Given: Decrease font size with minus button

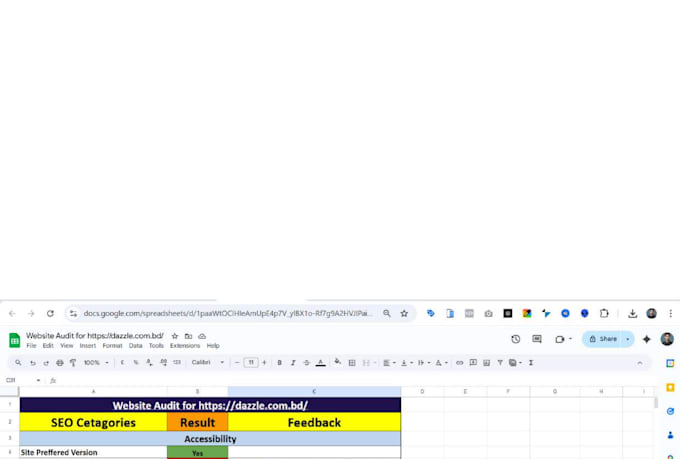Looking at the screenshot, I should pos(237,363).
